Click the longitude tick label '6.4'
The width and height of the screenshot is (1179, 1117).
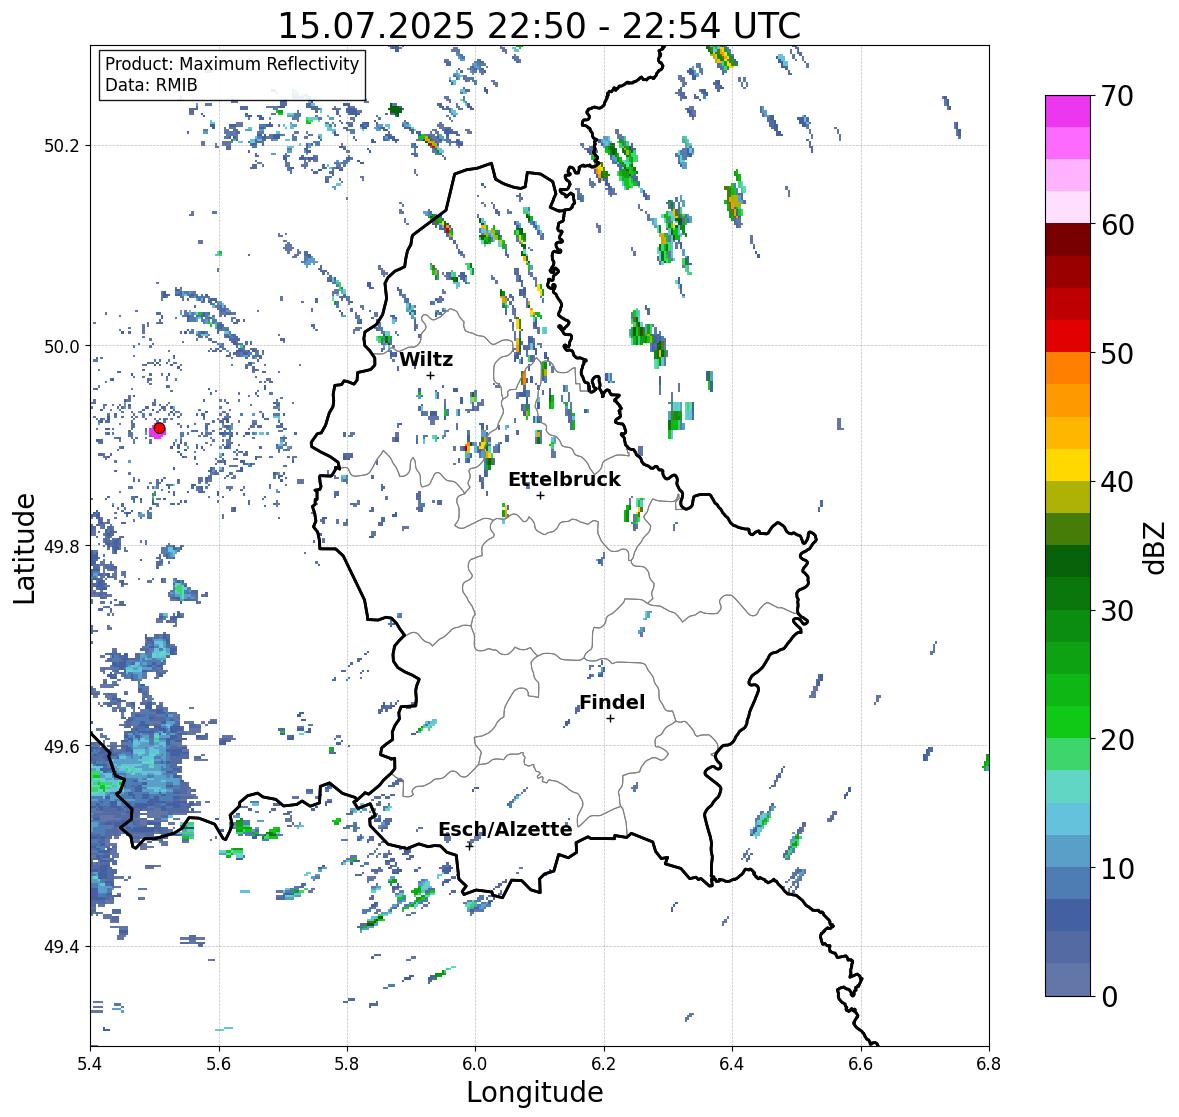(x=732, y=1063)
